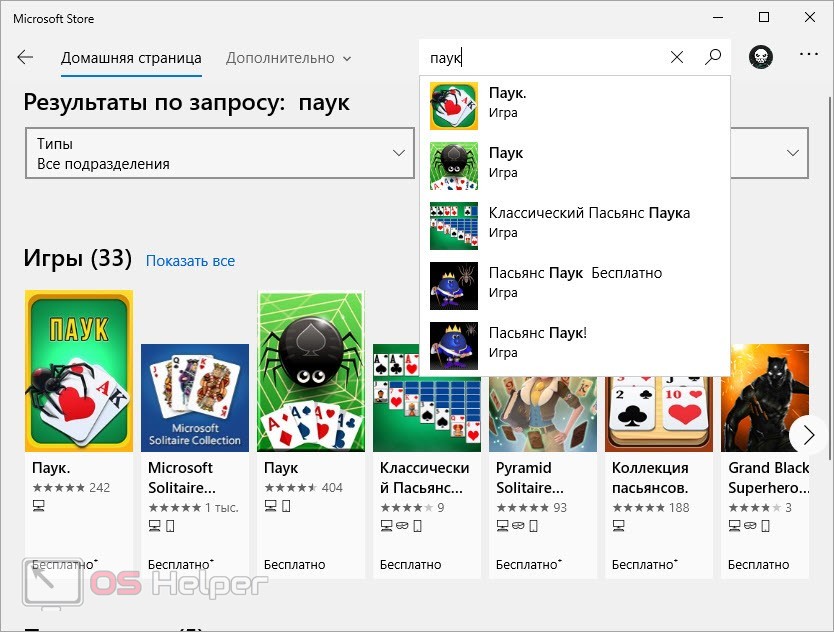The width and height of the screenshot is (834, 632).
Task: Click the 'Игры (33)' section heading
Action: pyautogui.click(x=78, y=259)
